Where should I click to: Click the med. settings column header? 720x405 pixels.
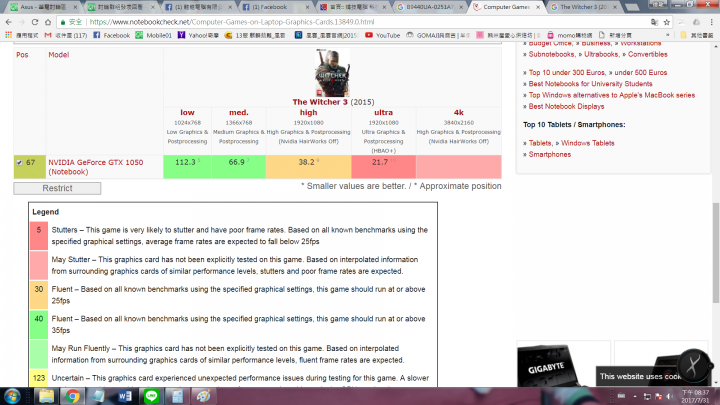coord(239,112)
